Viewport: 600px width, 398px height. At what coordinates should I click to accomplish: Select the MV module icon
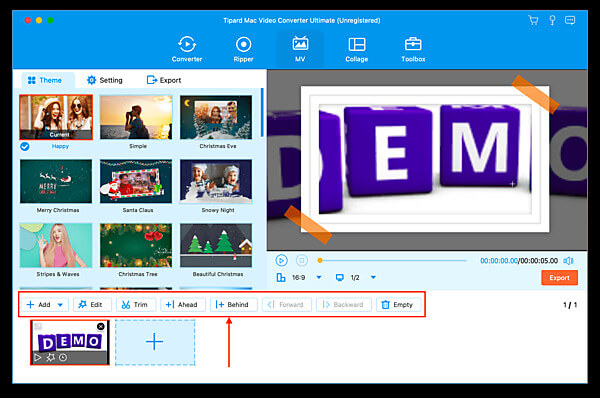300,49
